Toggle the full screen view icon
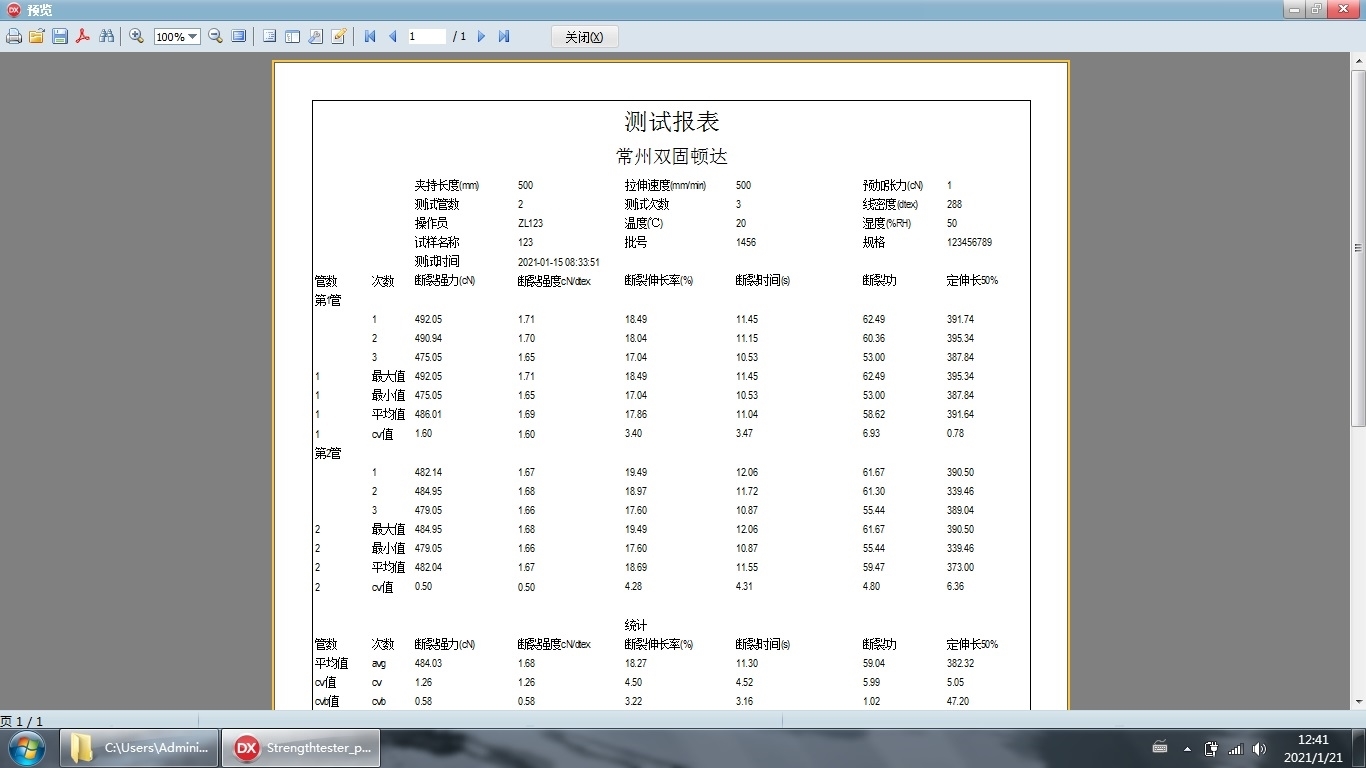This screenshot has width=1366, height=768. tap(239, 36)
